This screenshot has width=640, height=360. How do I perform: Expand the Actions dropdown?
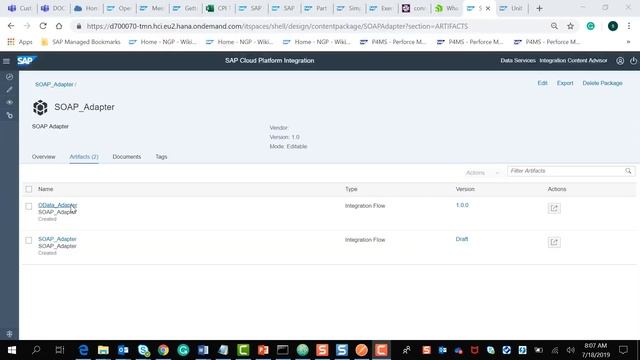pos(482,173)
